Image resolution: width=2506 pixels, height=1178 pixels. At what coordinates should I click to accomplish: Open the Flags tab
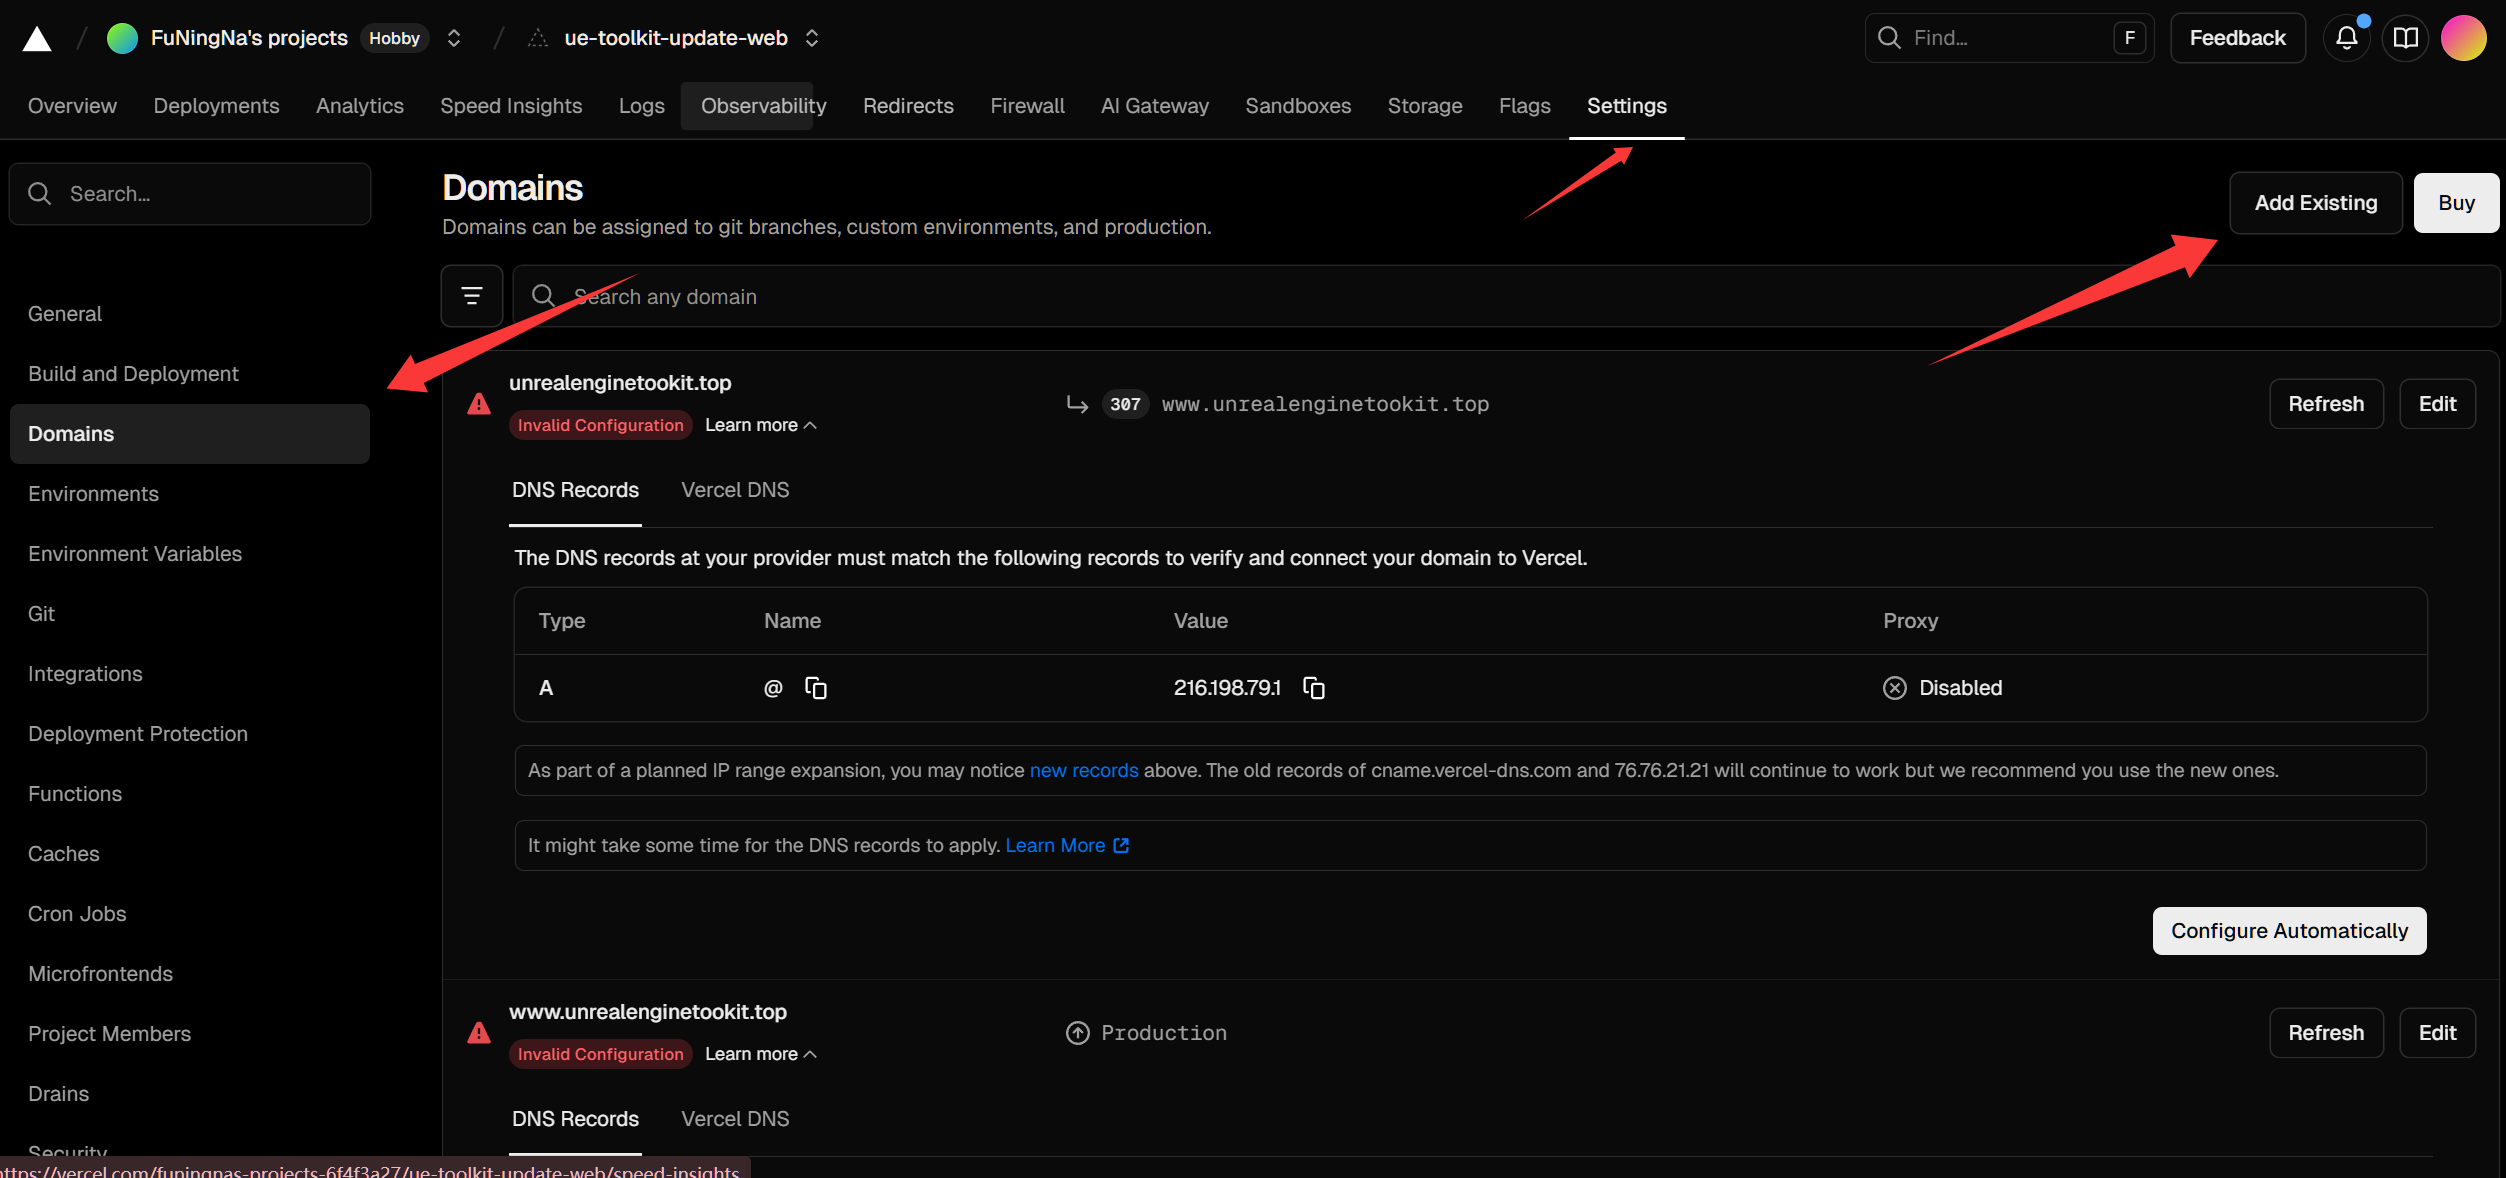(1525, 106)
